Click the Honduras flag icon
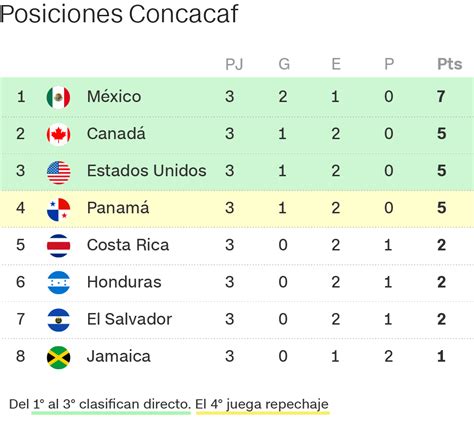Viewport: 474px width, 422px height. tap(58, 283)
